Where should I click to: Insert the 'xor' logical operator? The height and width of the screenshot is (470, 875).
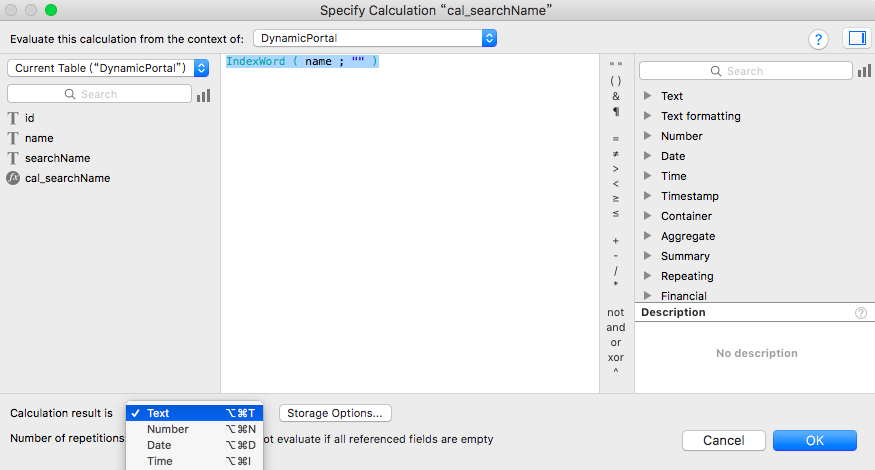[616, 358]
